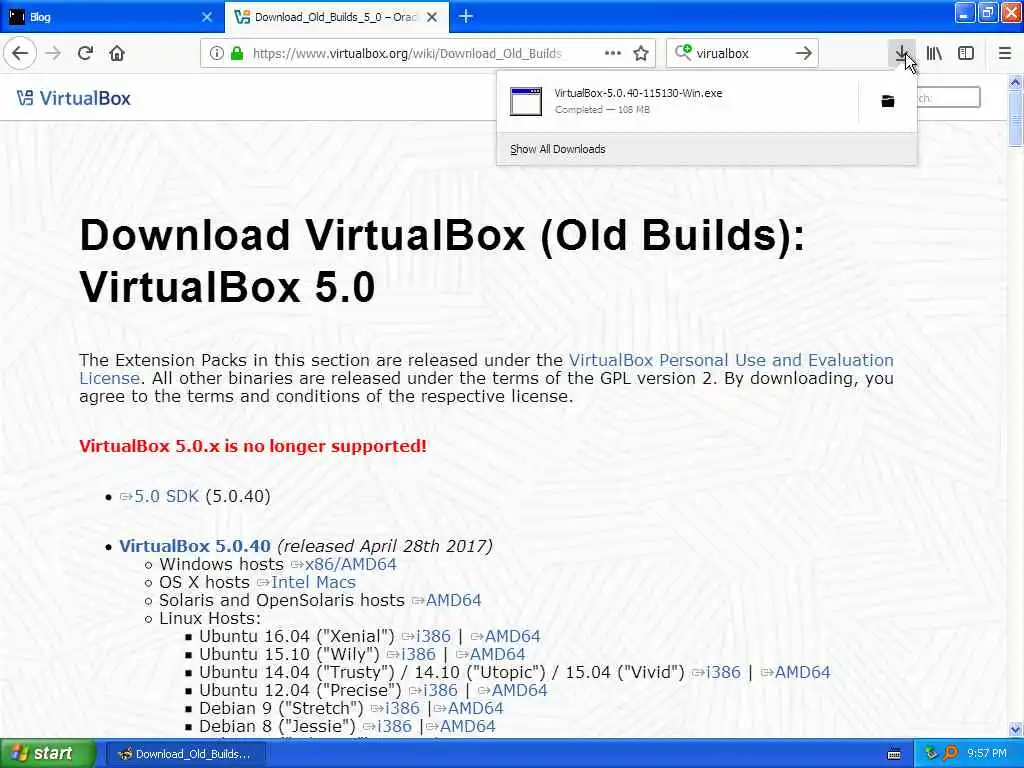Click the page search field in VirtualBox header
The image size is (1024, 768).
click(948, 97)
